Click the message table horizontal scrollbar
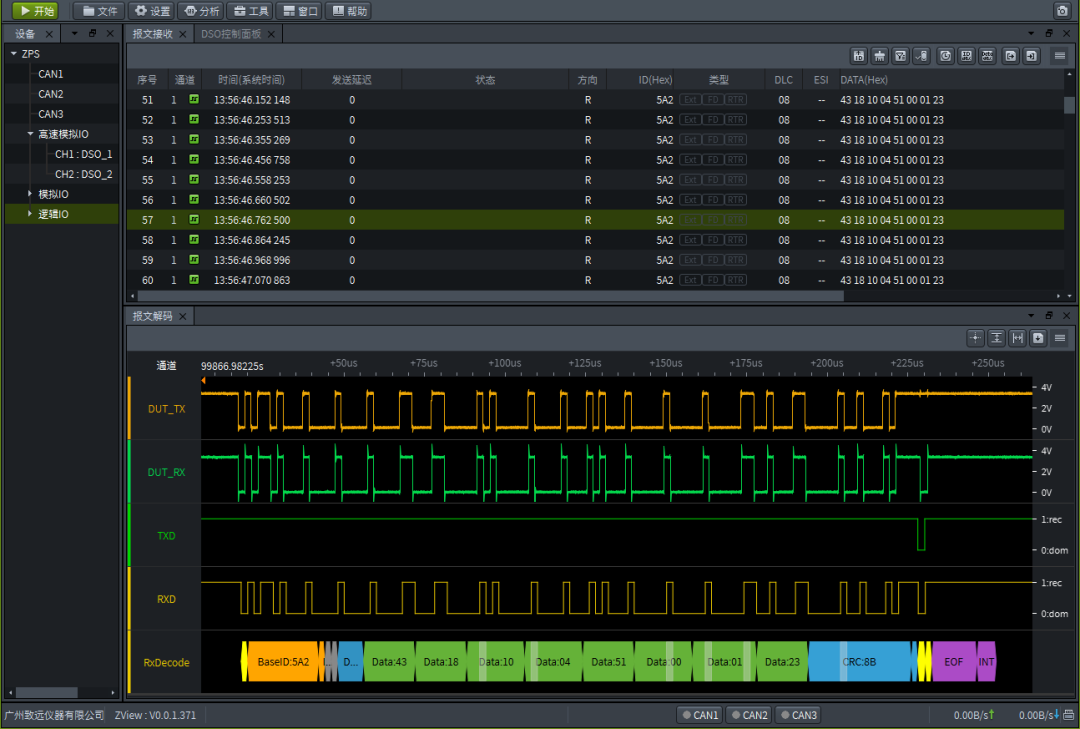This screenshot has height=729, width=1080. (490, 296)
